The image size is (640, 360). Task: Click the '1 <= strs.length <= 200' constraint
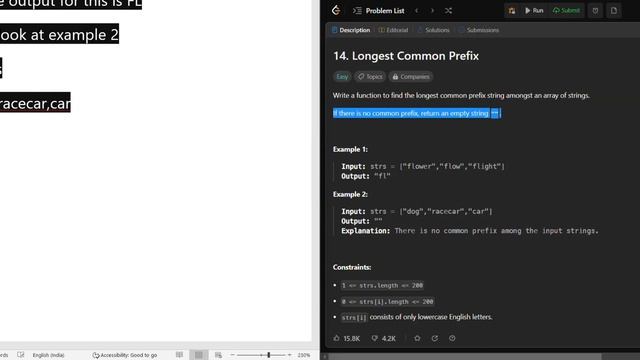click(382, 285)
